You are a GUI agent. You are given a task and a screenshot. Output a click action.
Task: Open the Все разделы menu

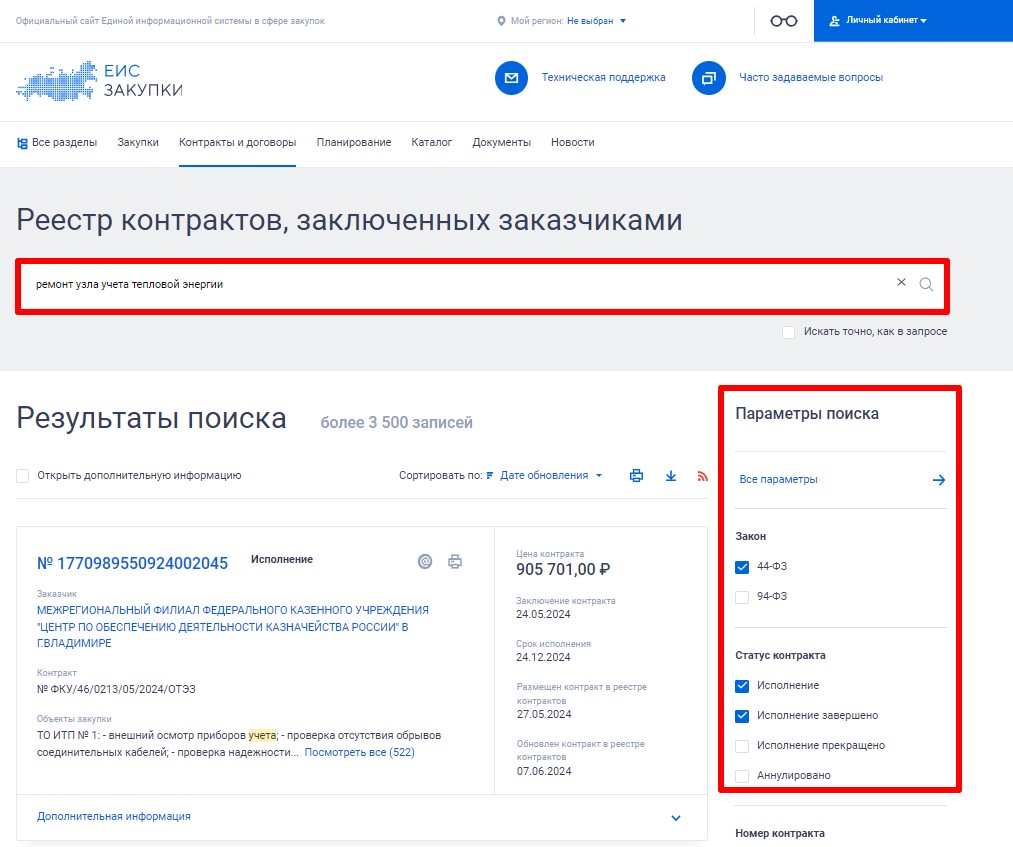[x=57, y=142]
